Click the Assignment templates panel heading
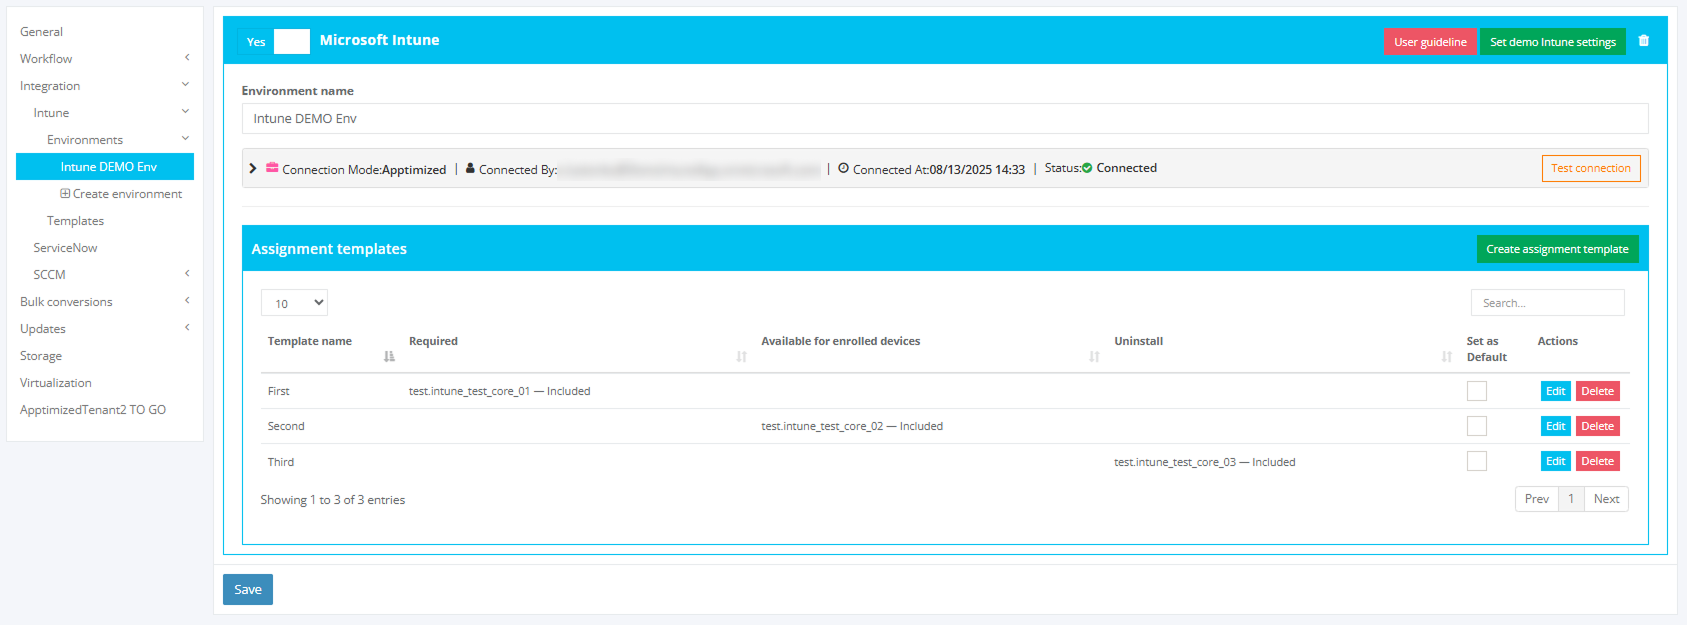 pos(329,249)
